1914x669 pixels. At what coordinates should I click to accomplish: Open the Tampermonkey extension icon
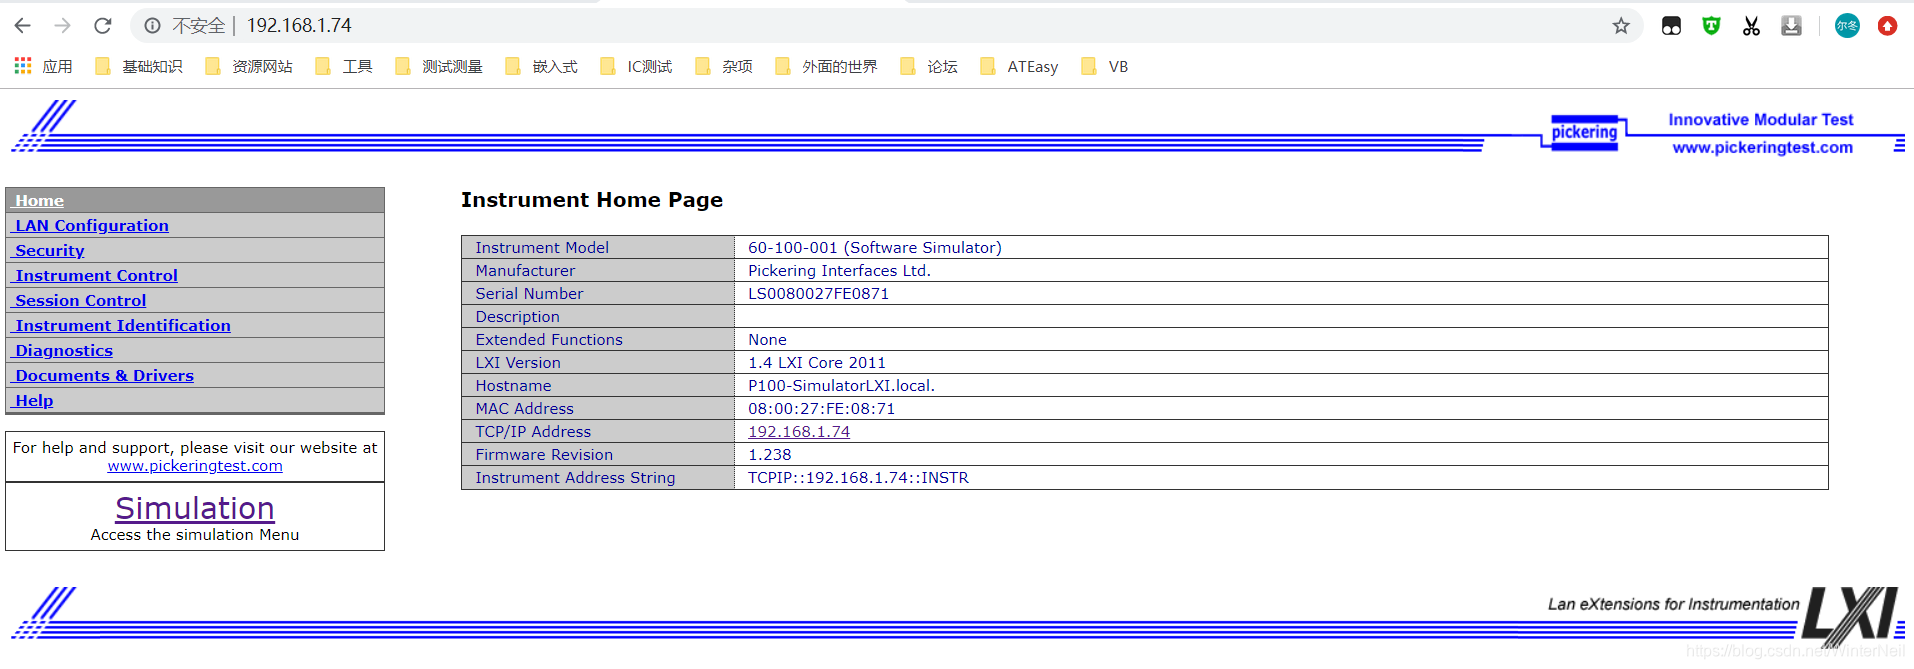tap(1671, 26)
